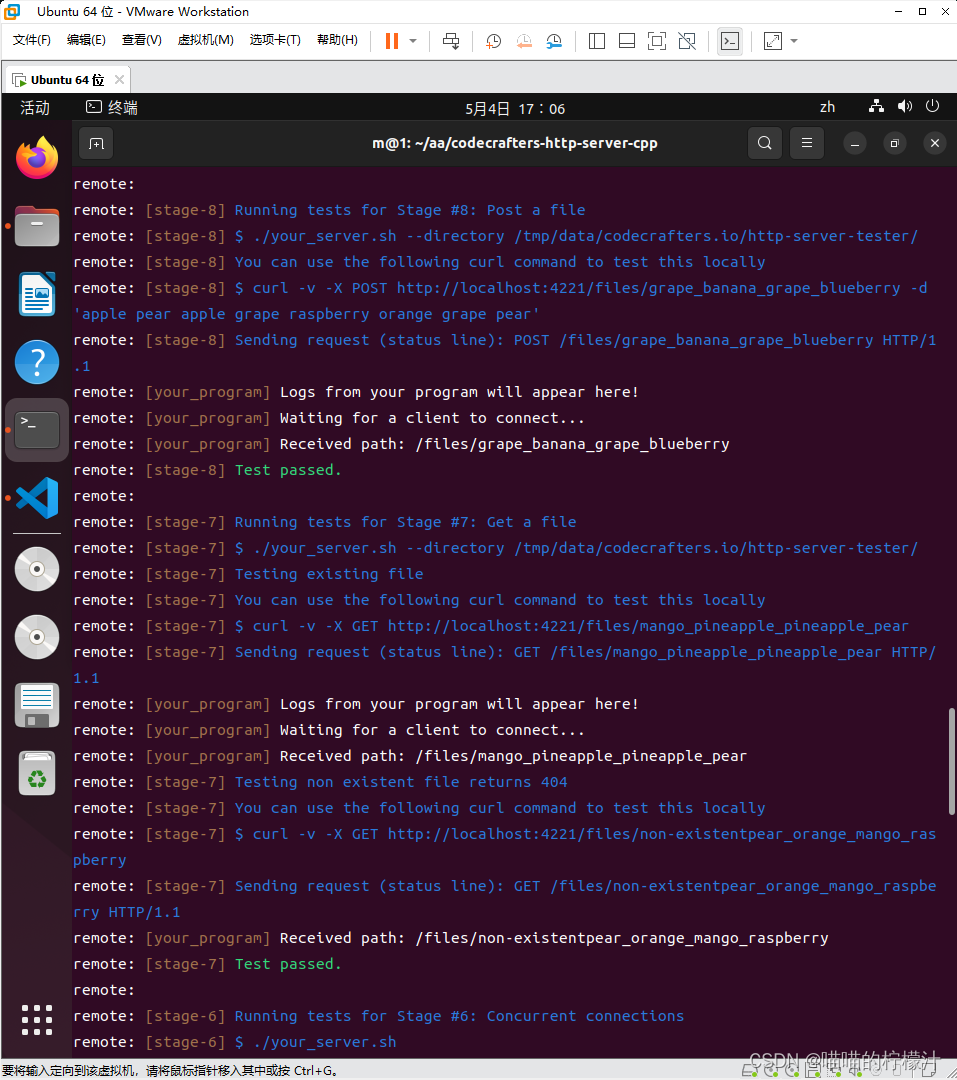This screenshot has width=957, height=1080.
Task: Click the stretch guest display icon
Action: [773, 41]
